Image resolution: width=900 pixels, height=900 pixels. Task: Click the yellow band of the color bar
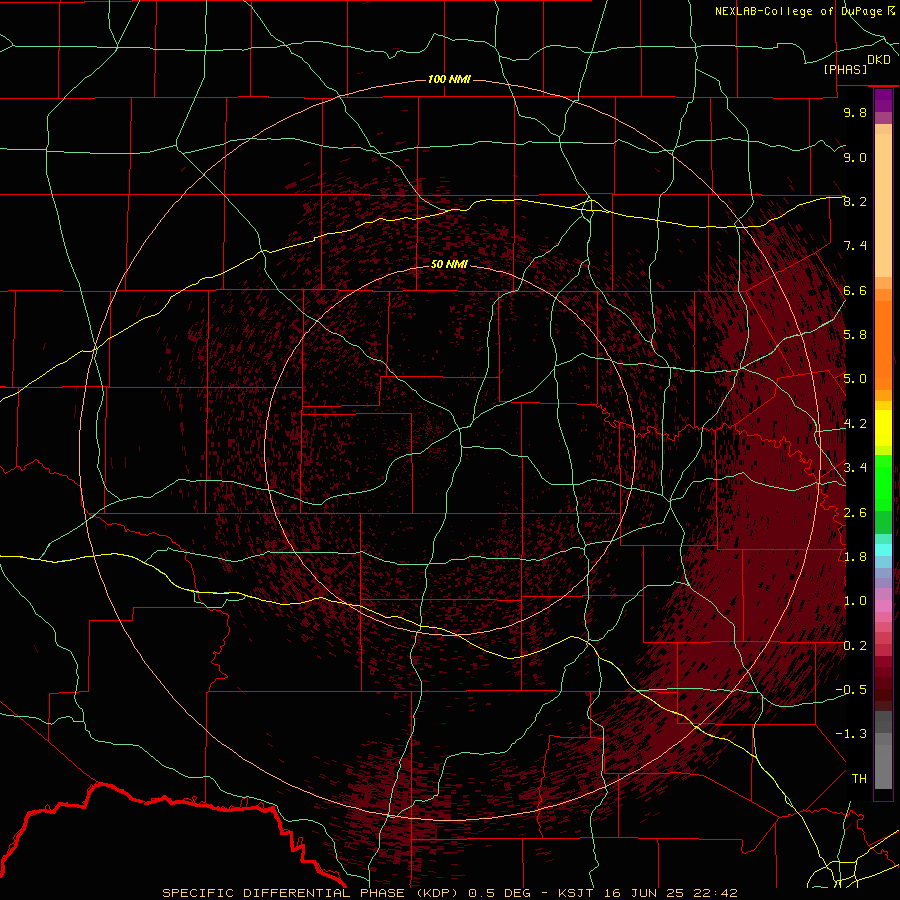[x=883, y=428]
